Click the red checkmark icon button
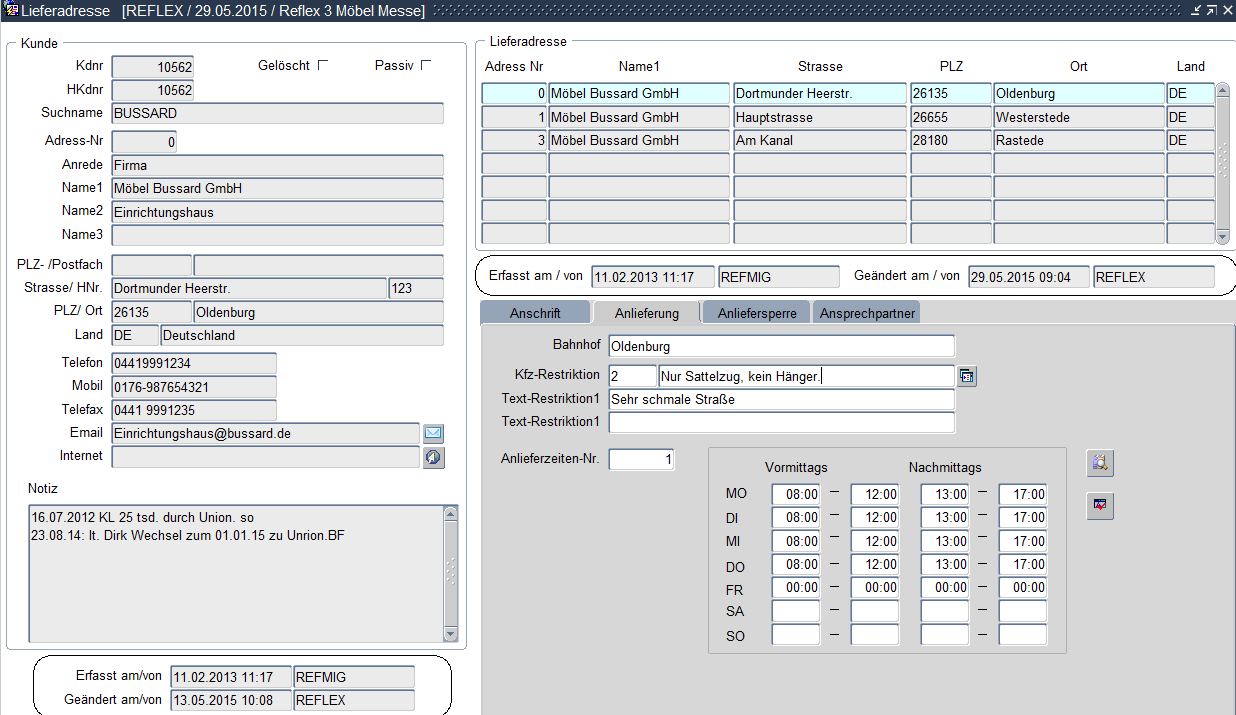This screenshot has height=715, width=1236. coord(1100,506)
